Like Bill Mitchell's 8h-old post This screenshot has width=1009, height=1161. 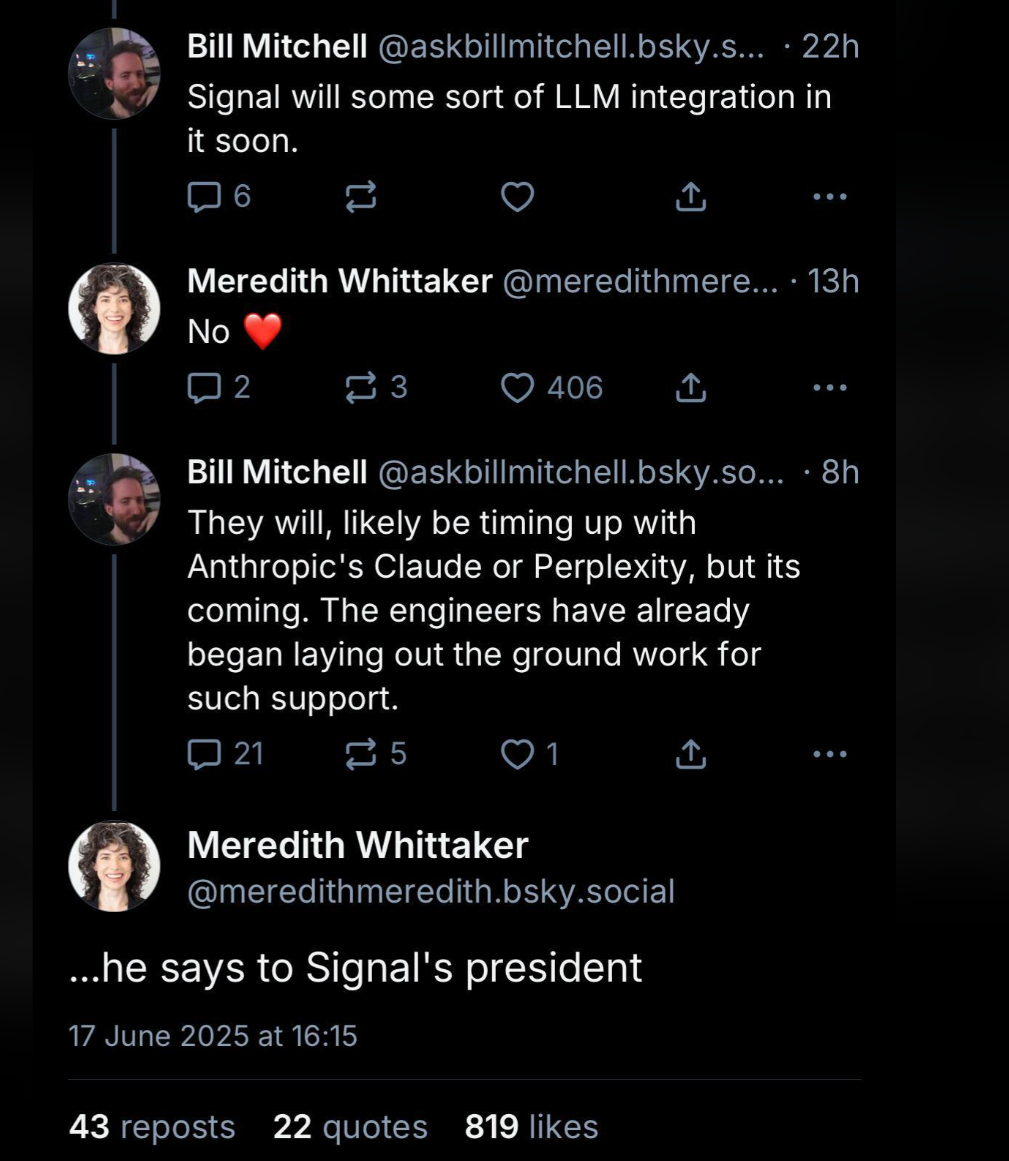[517, 754]
